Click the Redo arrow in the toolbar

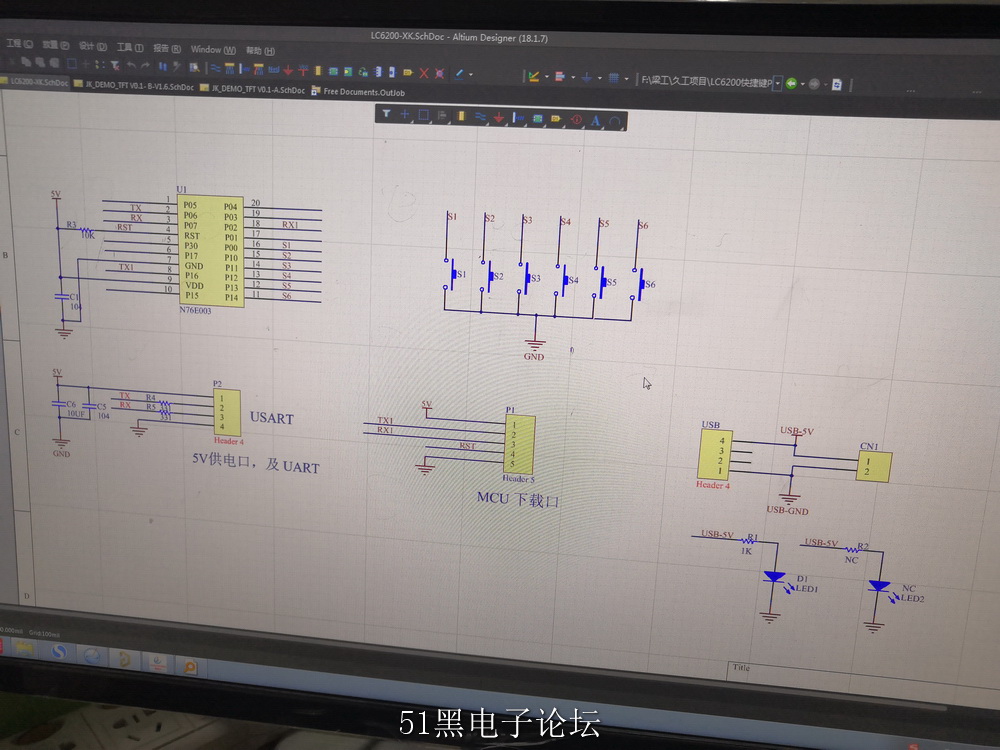tap(145, 66)
